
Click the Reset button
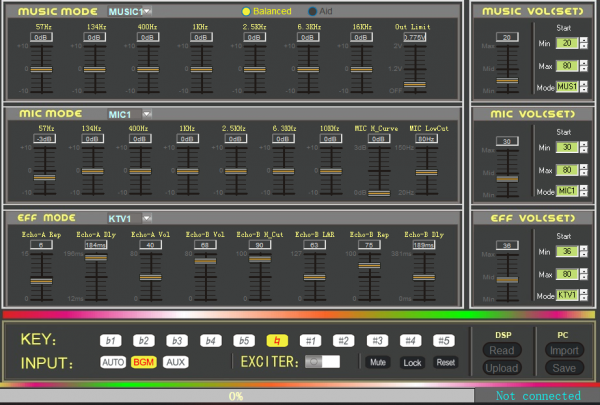[445, 362]
